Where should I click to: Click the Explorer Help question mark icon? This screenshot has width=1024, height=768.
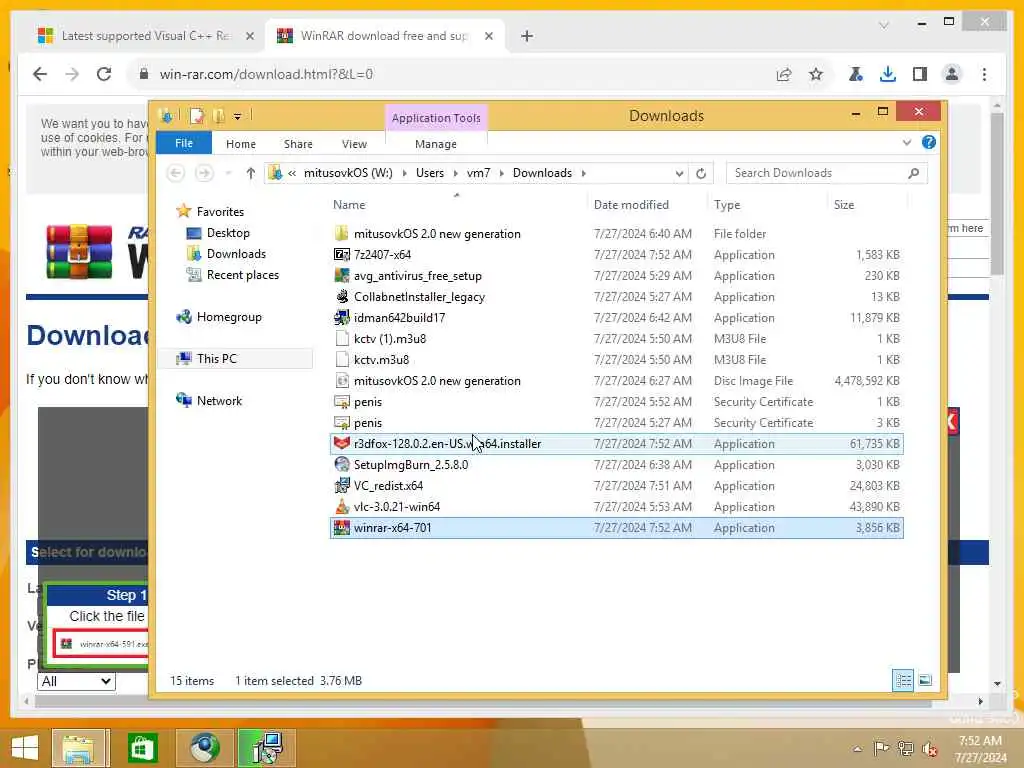(x=929, y=142)
